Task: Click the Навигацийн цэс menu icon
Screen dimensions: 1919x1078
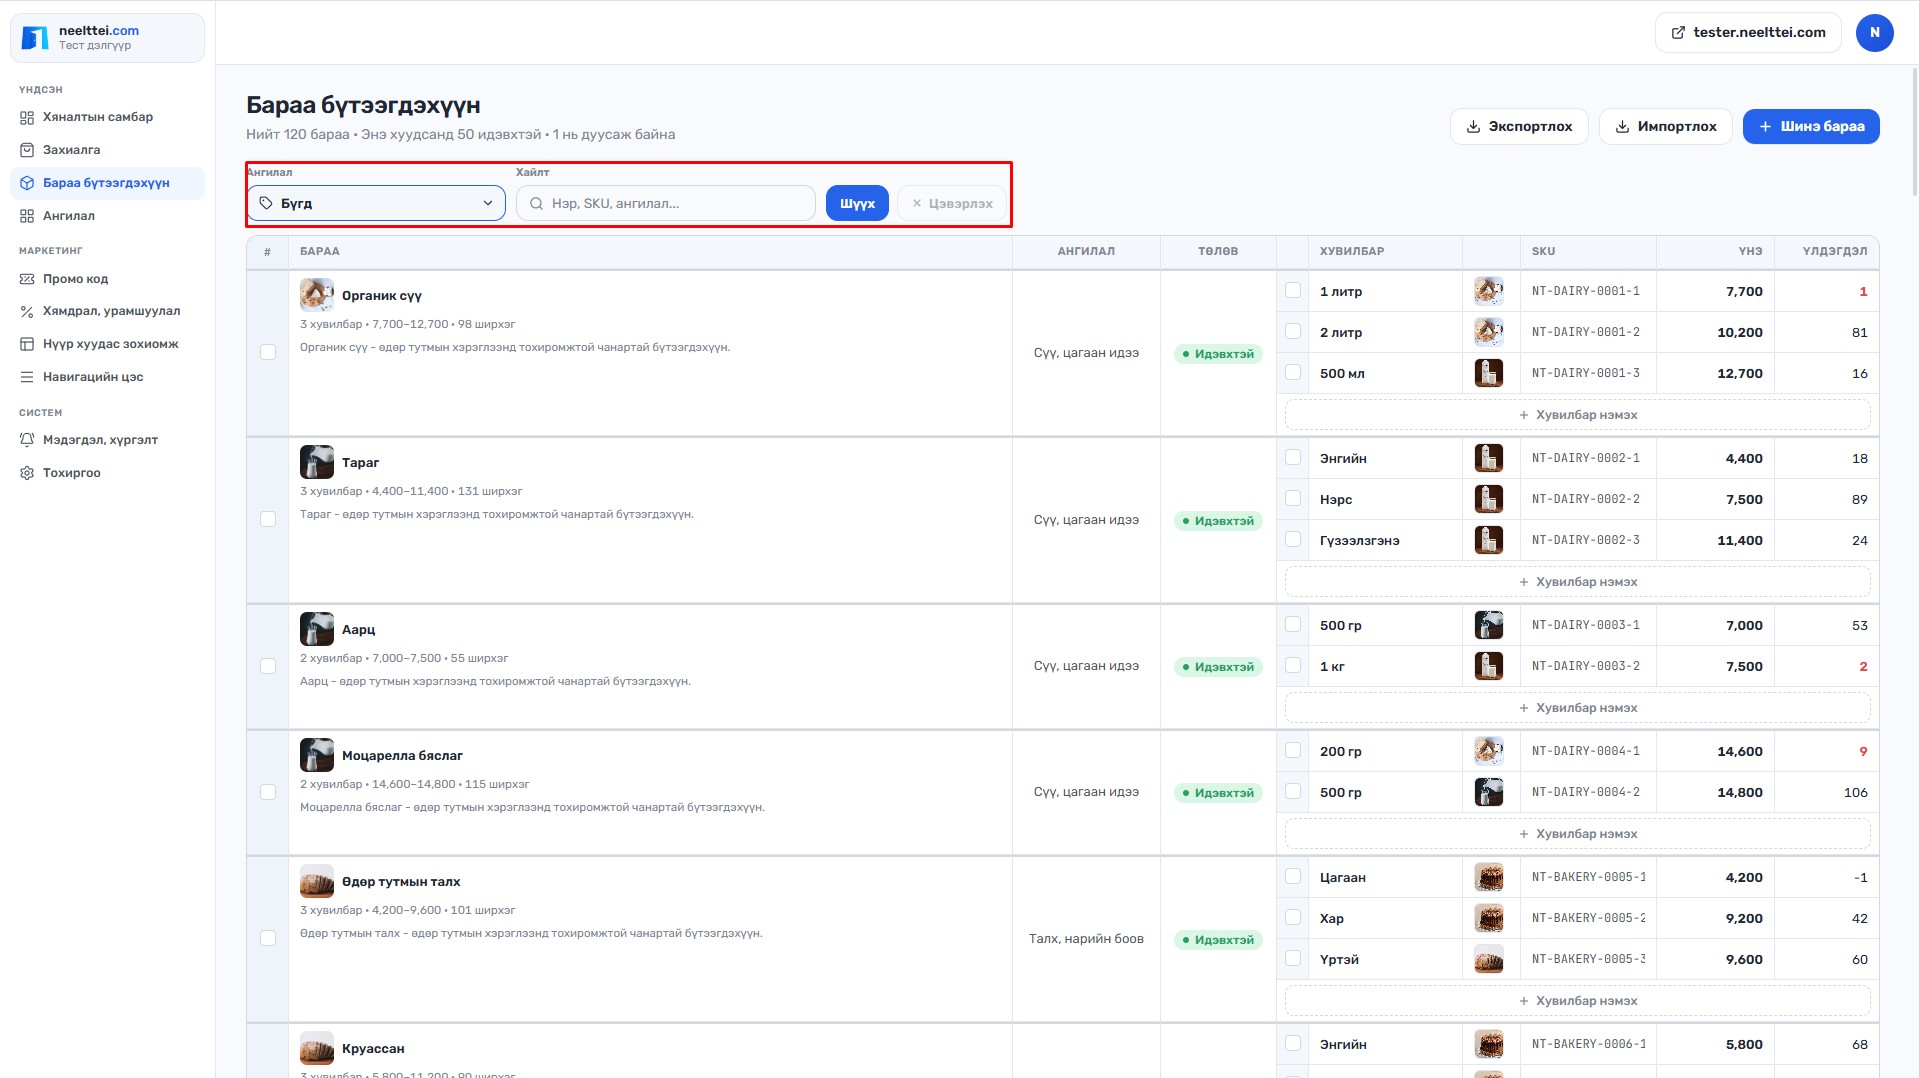Action: 27,377
